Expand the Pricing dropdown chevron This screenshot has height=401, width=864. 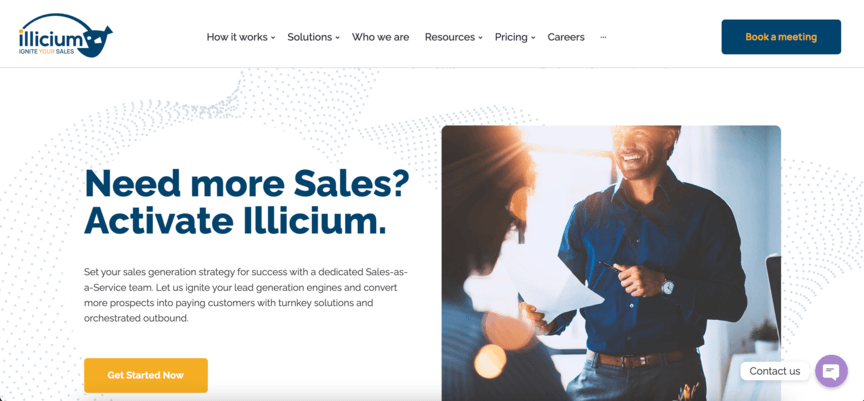(533, 37)
